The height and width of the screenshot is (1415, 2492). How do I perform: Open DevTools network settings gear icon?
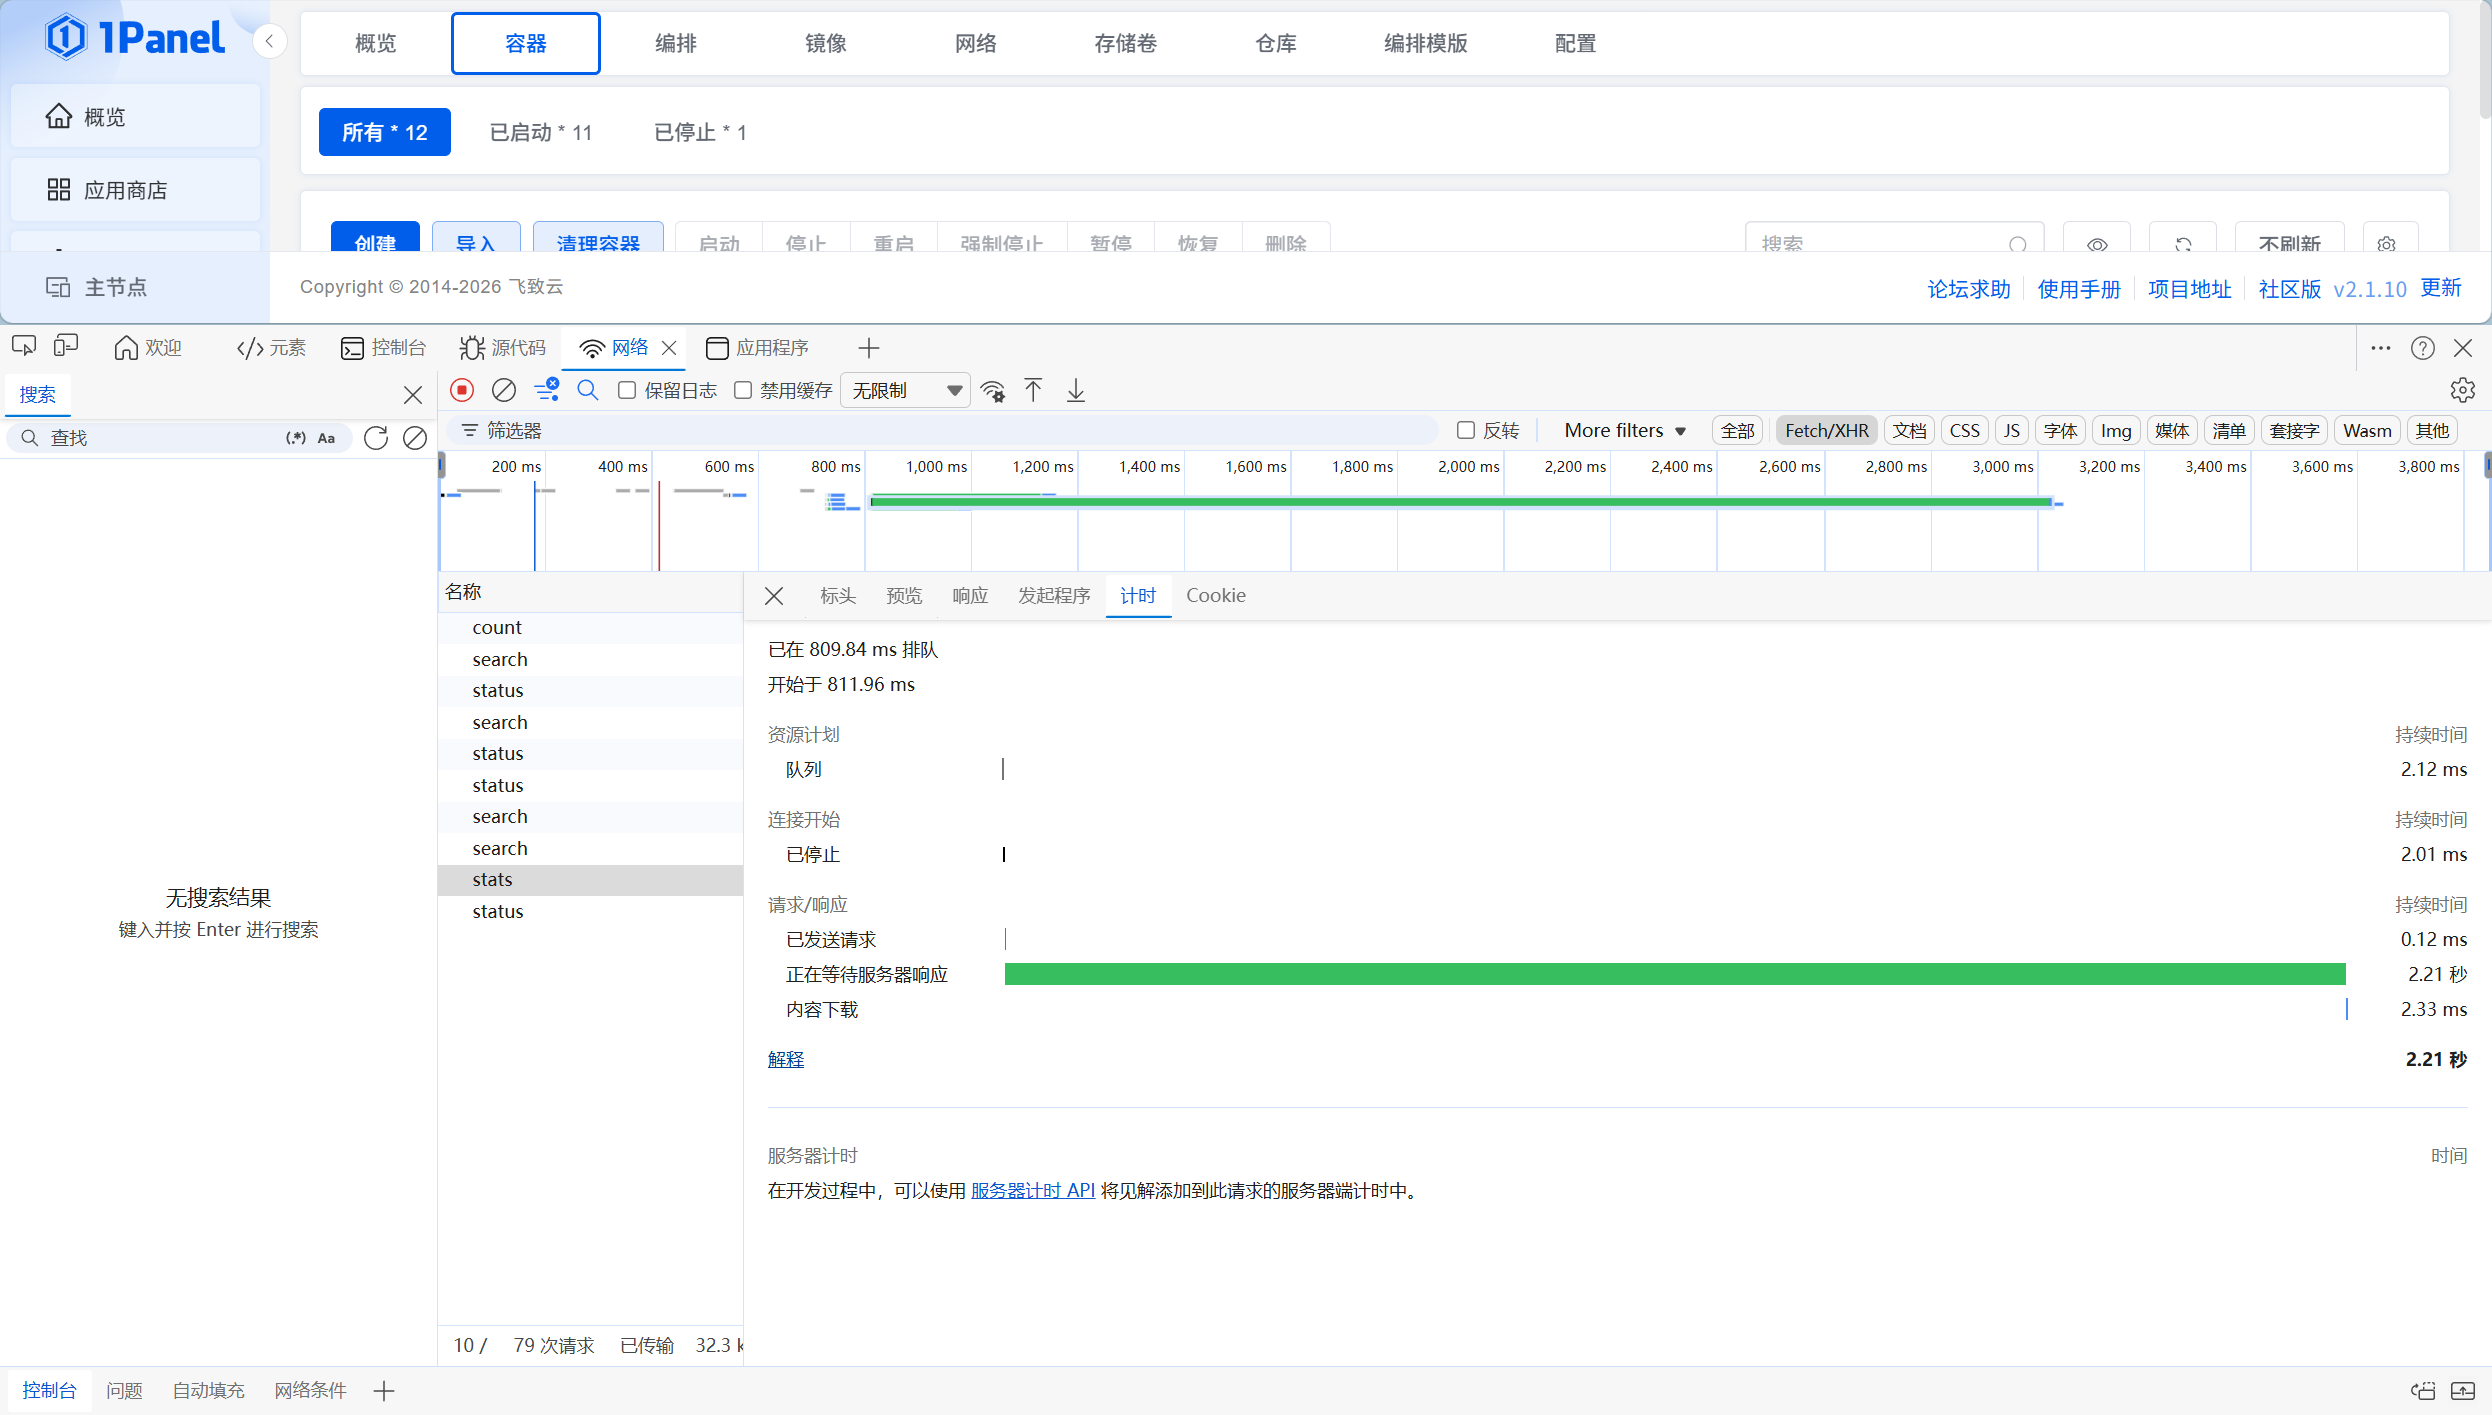[2462, 390]
